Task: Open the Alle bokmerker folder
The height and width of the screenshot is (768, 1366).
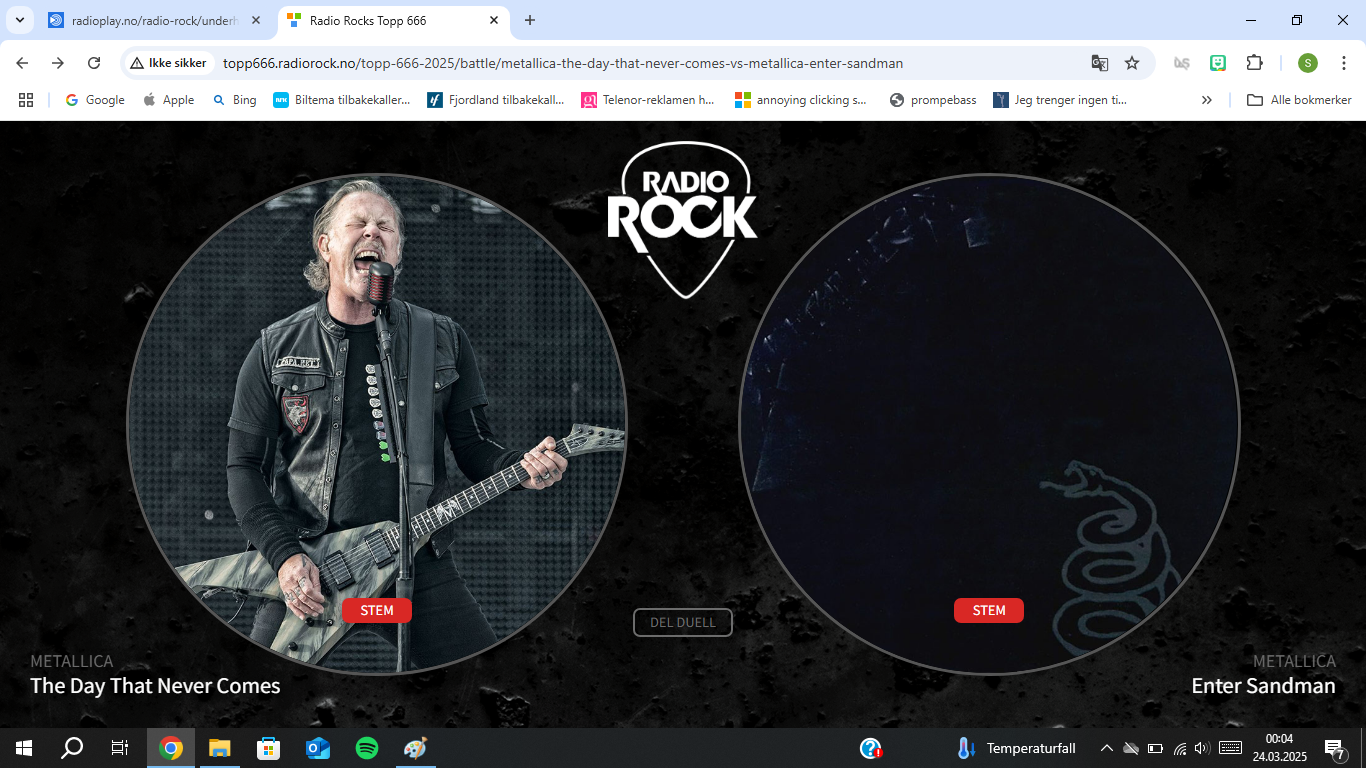Action: pos(1299,100)
